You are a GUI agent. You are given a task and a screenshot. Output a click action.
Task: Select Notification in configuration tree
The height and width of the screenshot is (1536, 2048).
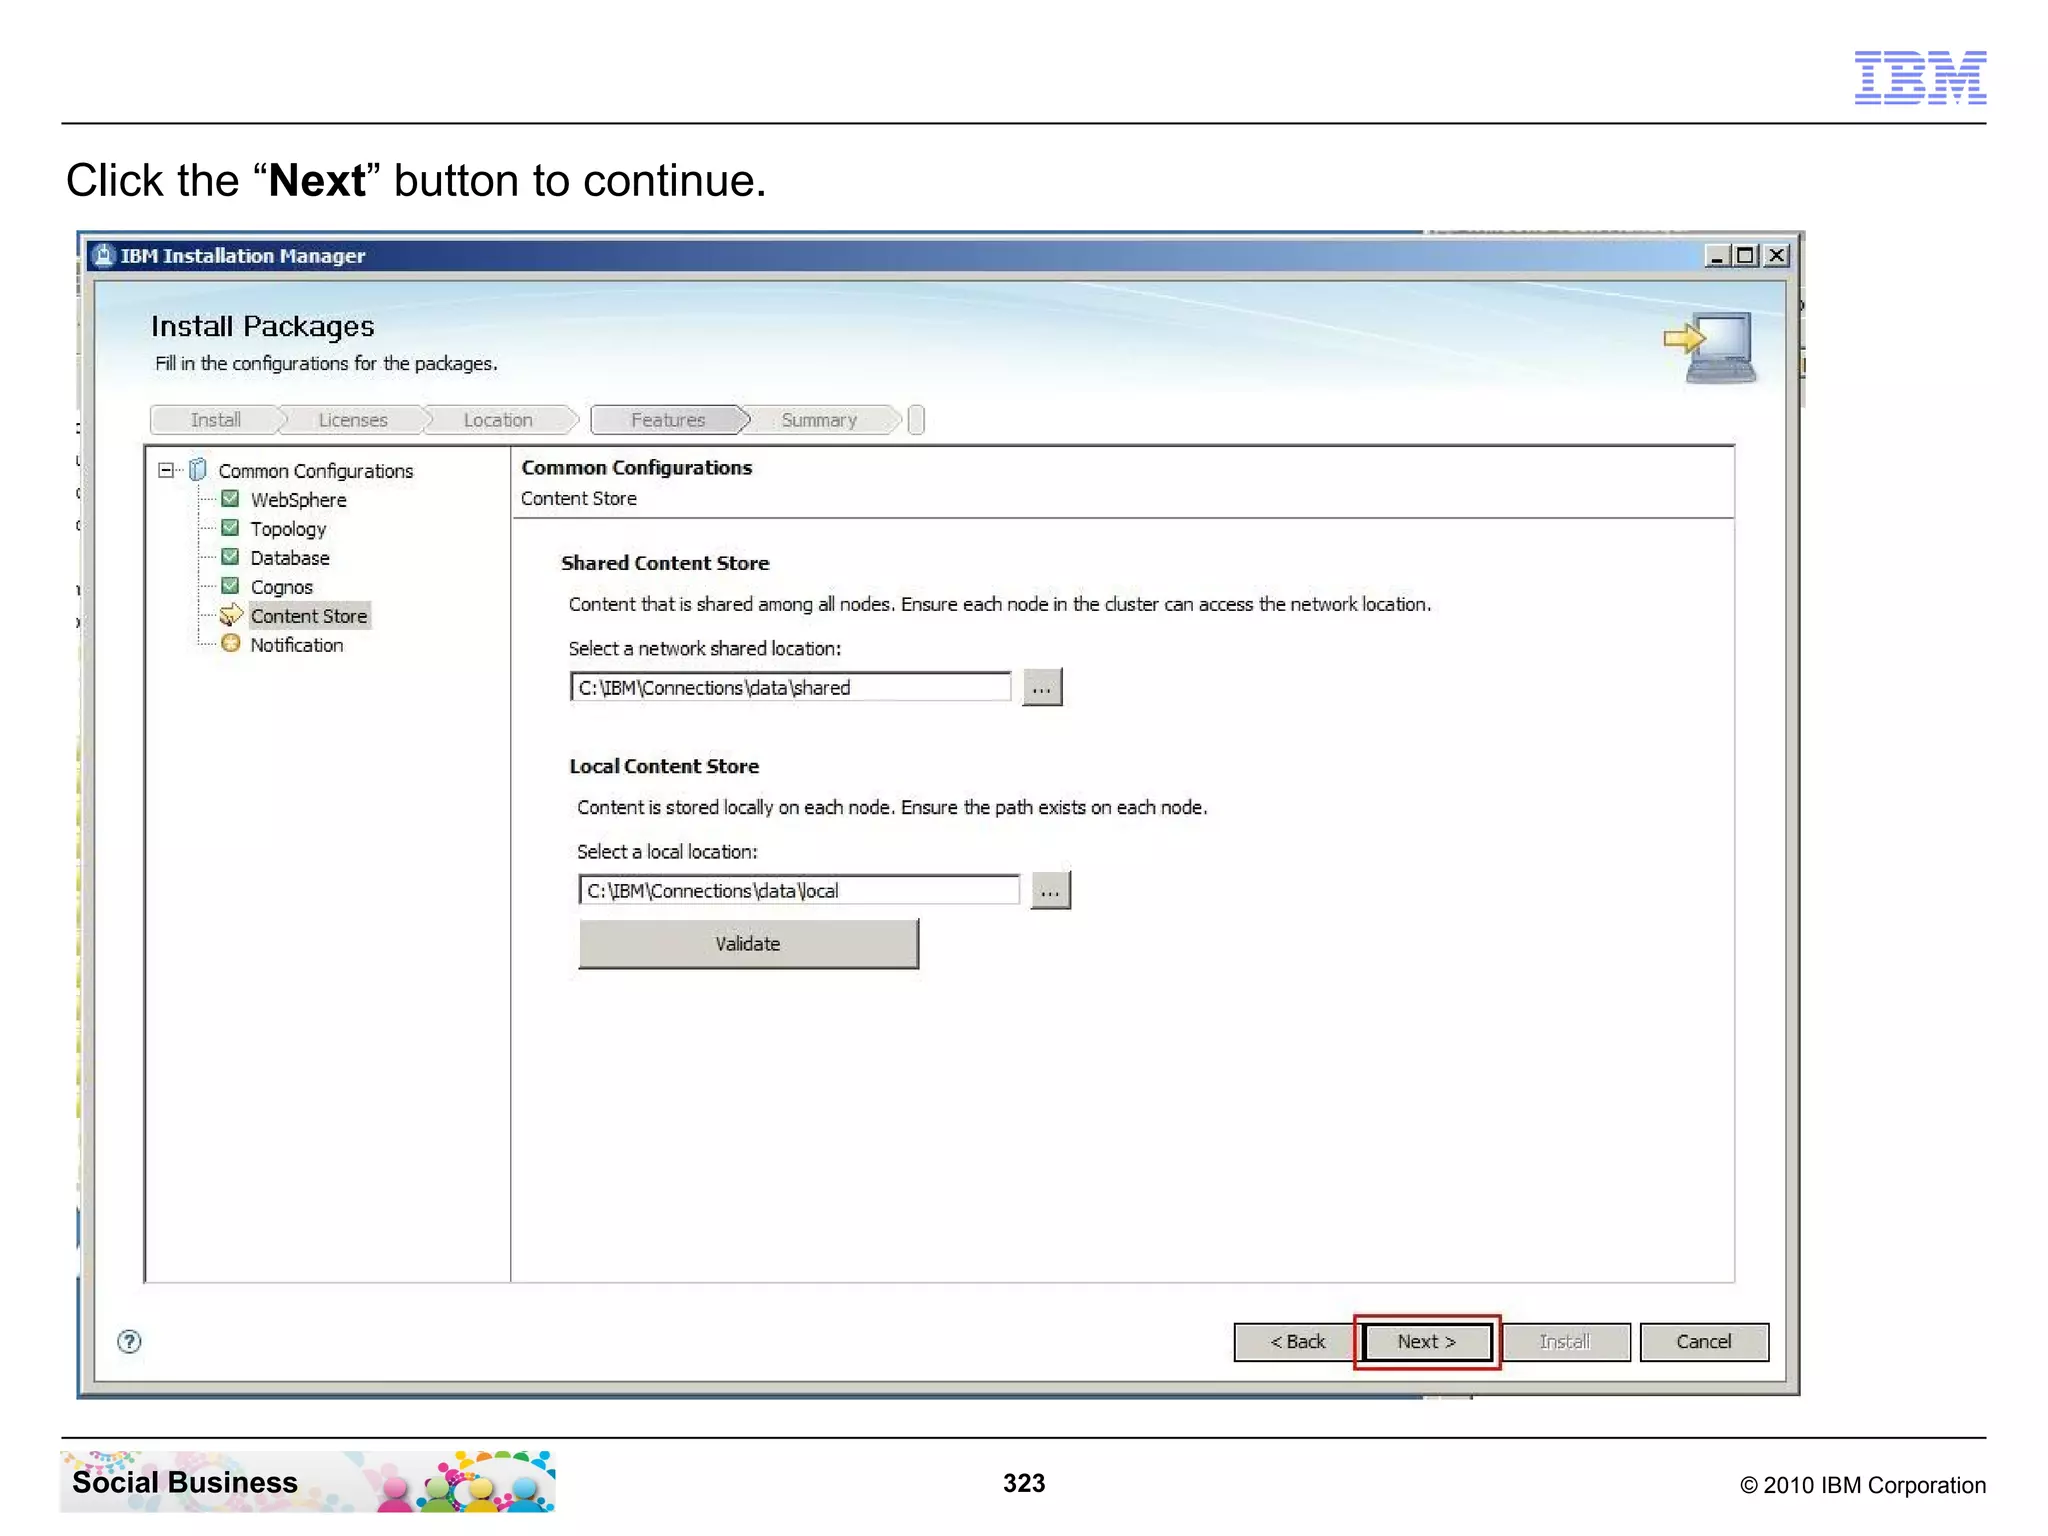296,645
